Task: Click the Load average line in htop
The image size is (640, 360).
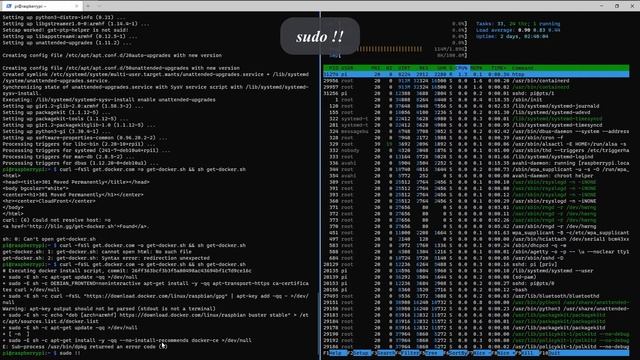Action: [x=518, y=30]
